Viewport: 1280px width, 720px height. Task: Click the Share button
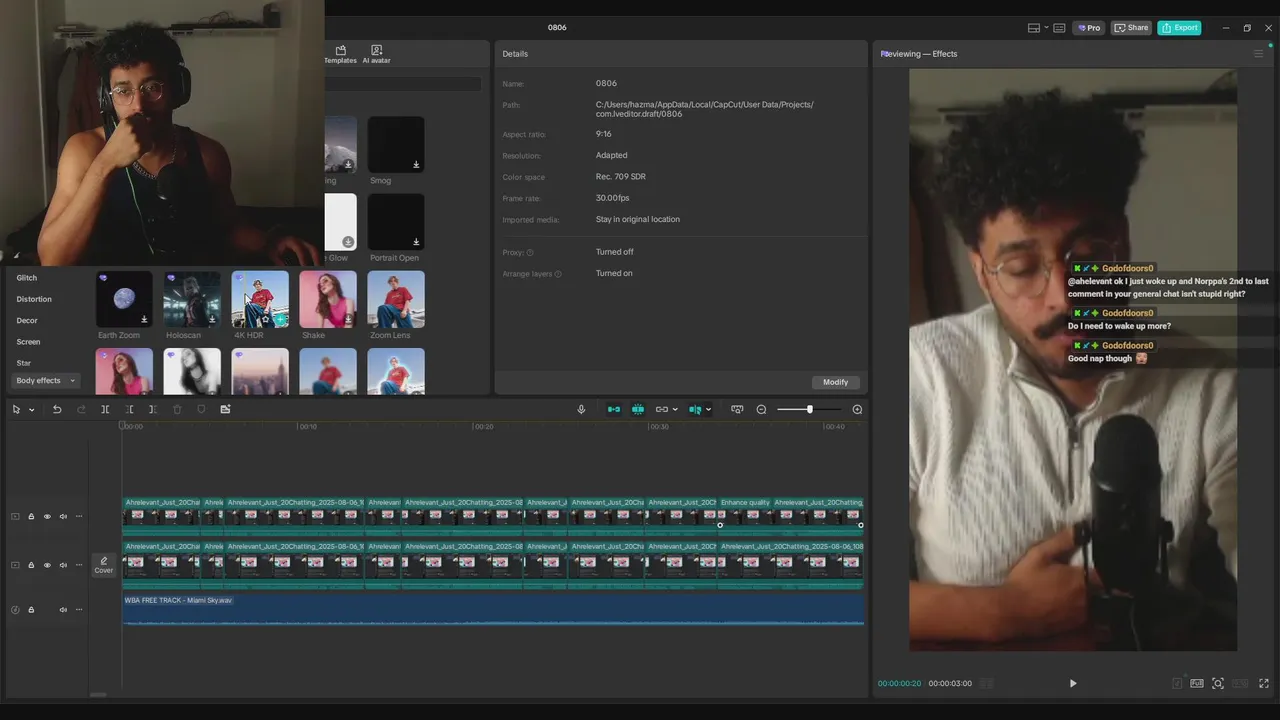point(1132,28)
